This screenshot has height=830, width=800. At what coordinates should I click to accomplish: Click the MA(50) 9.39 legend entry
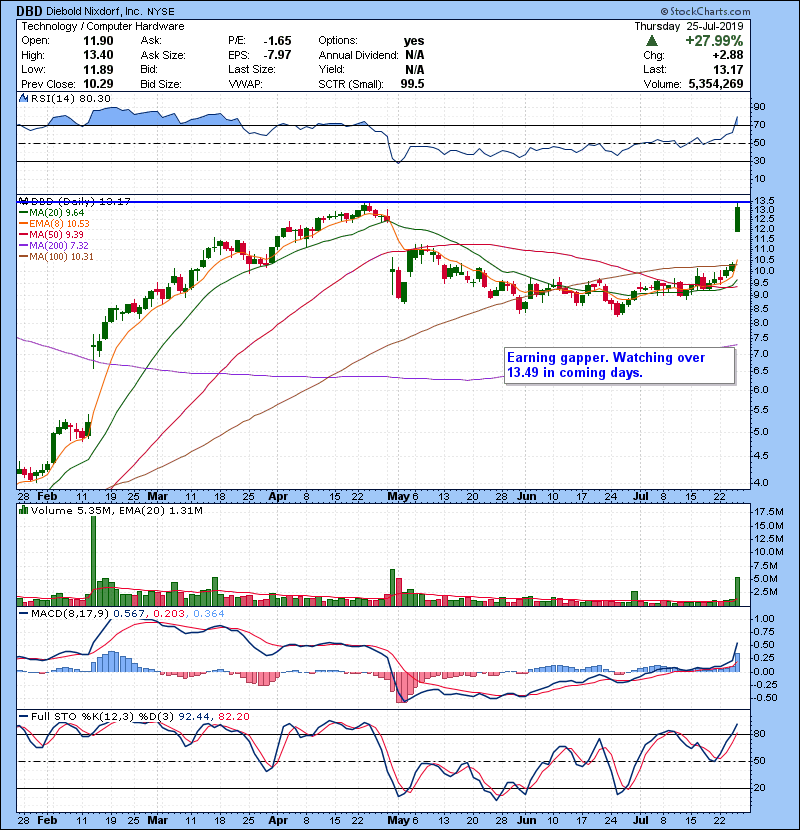coord(51,234)
